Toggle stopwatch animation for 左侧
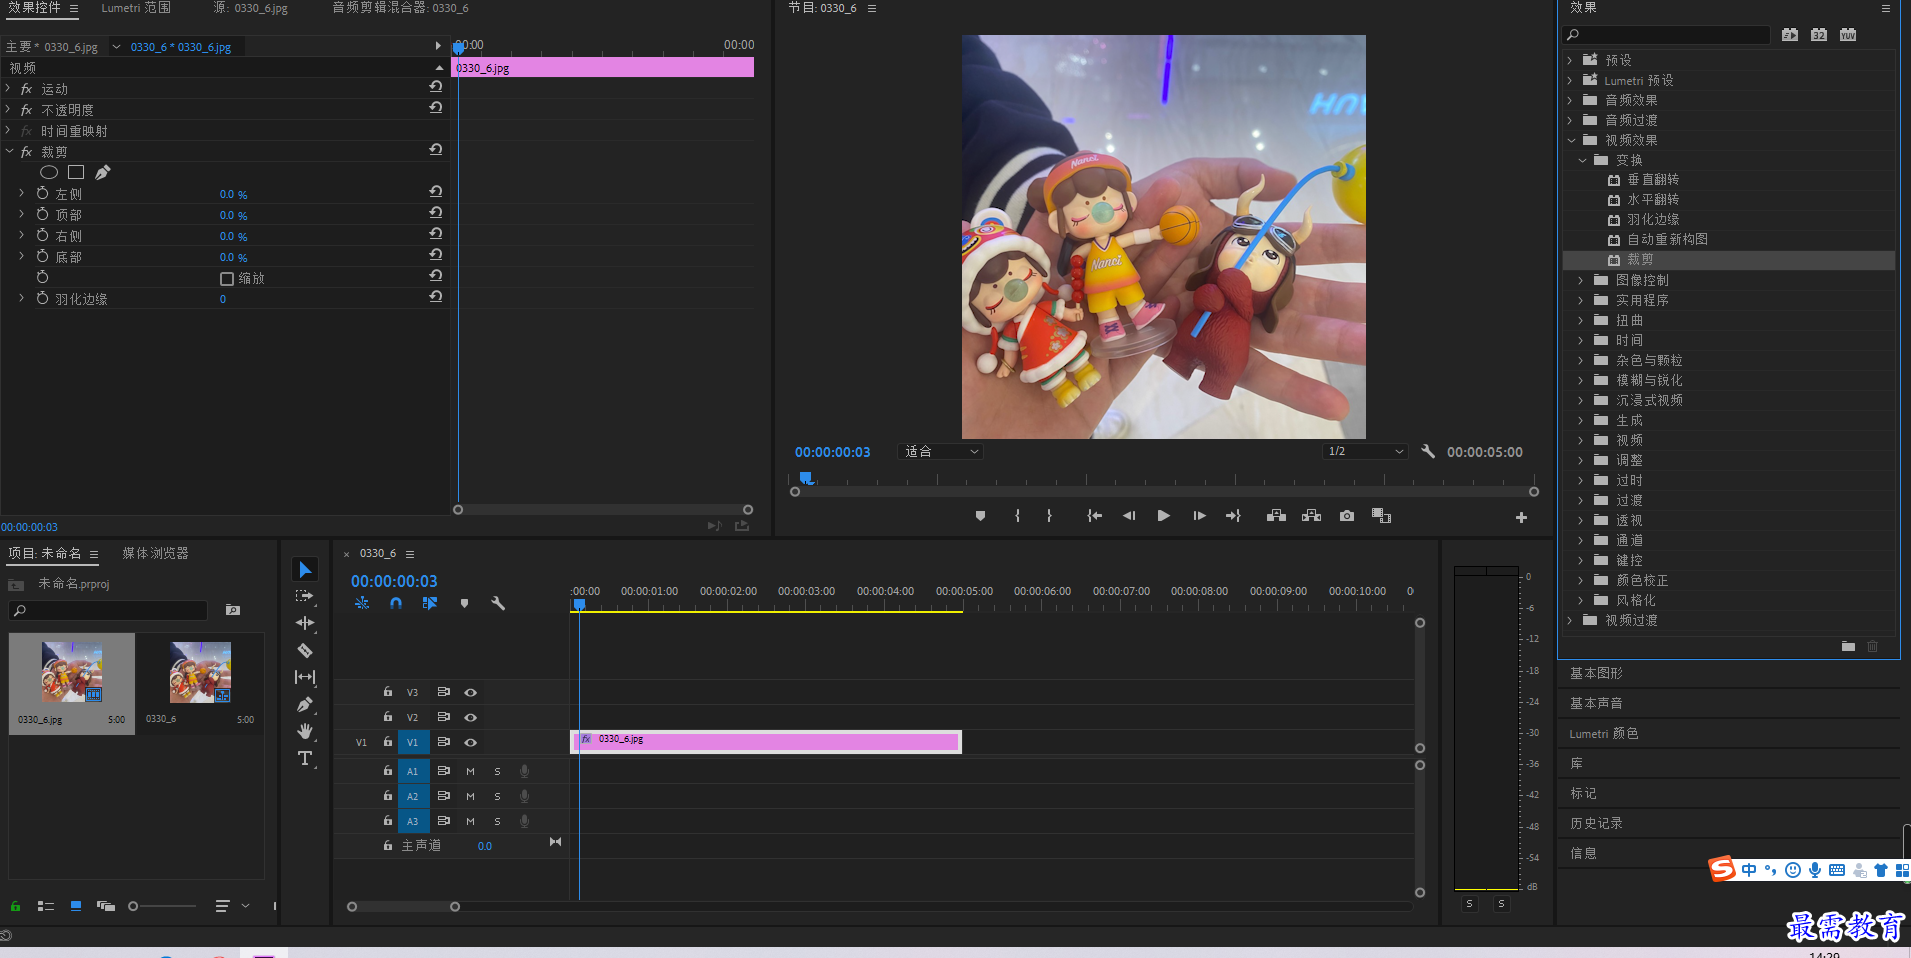 tap(42, 193)
